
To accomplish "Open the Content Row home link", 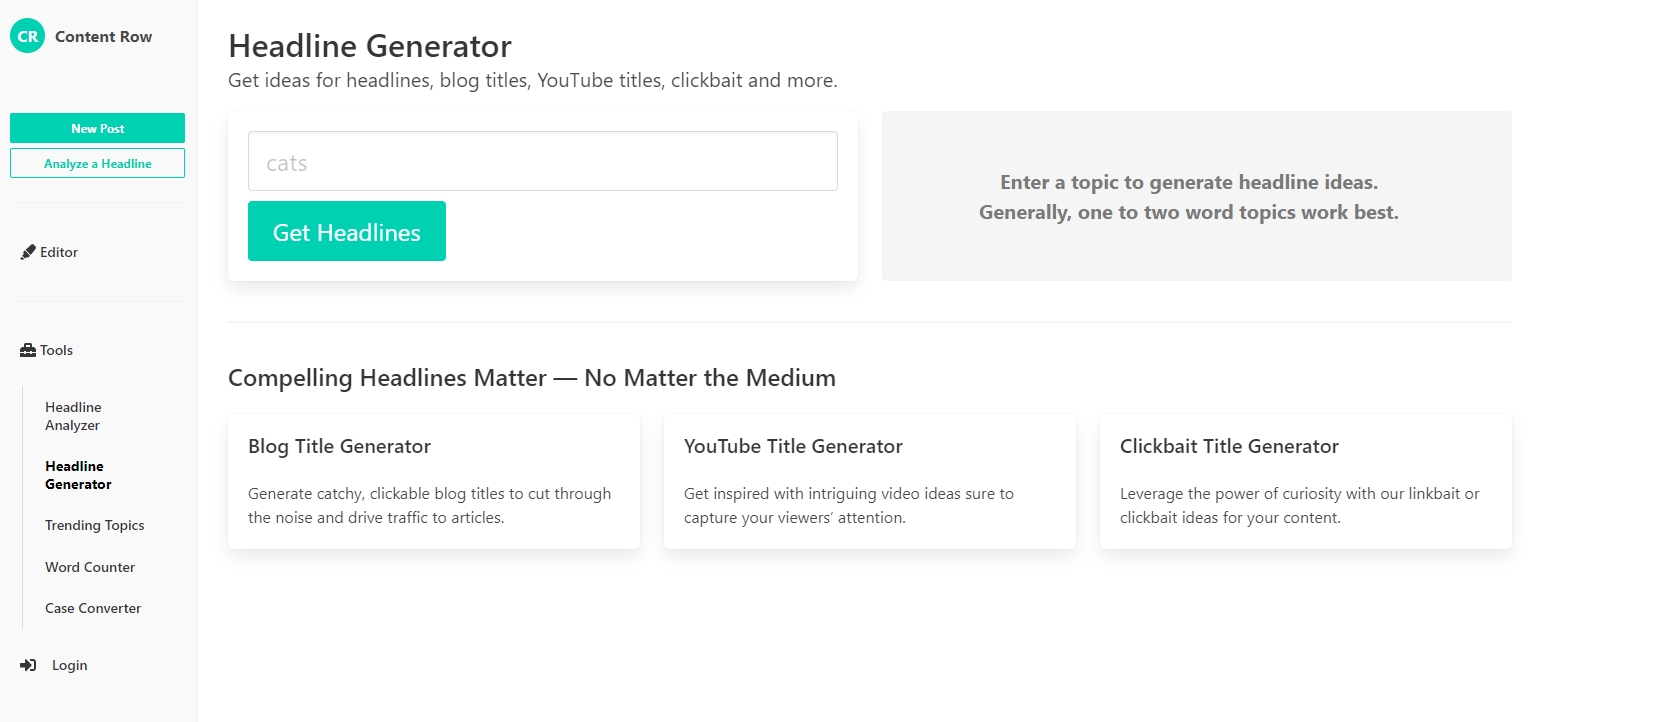I will pyautogui.click(x=103, y=36).
